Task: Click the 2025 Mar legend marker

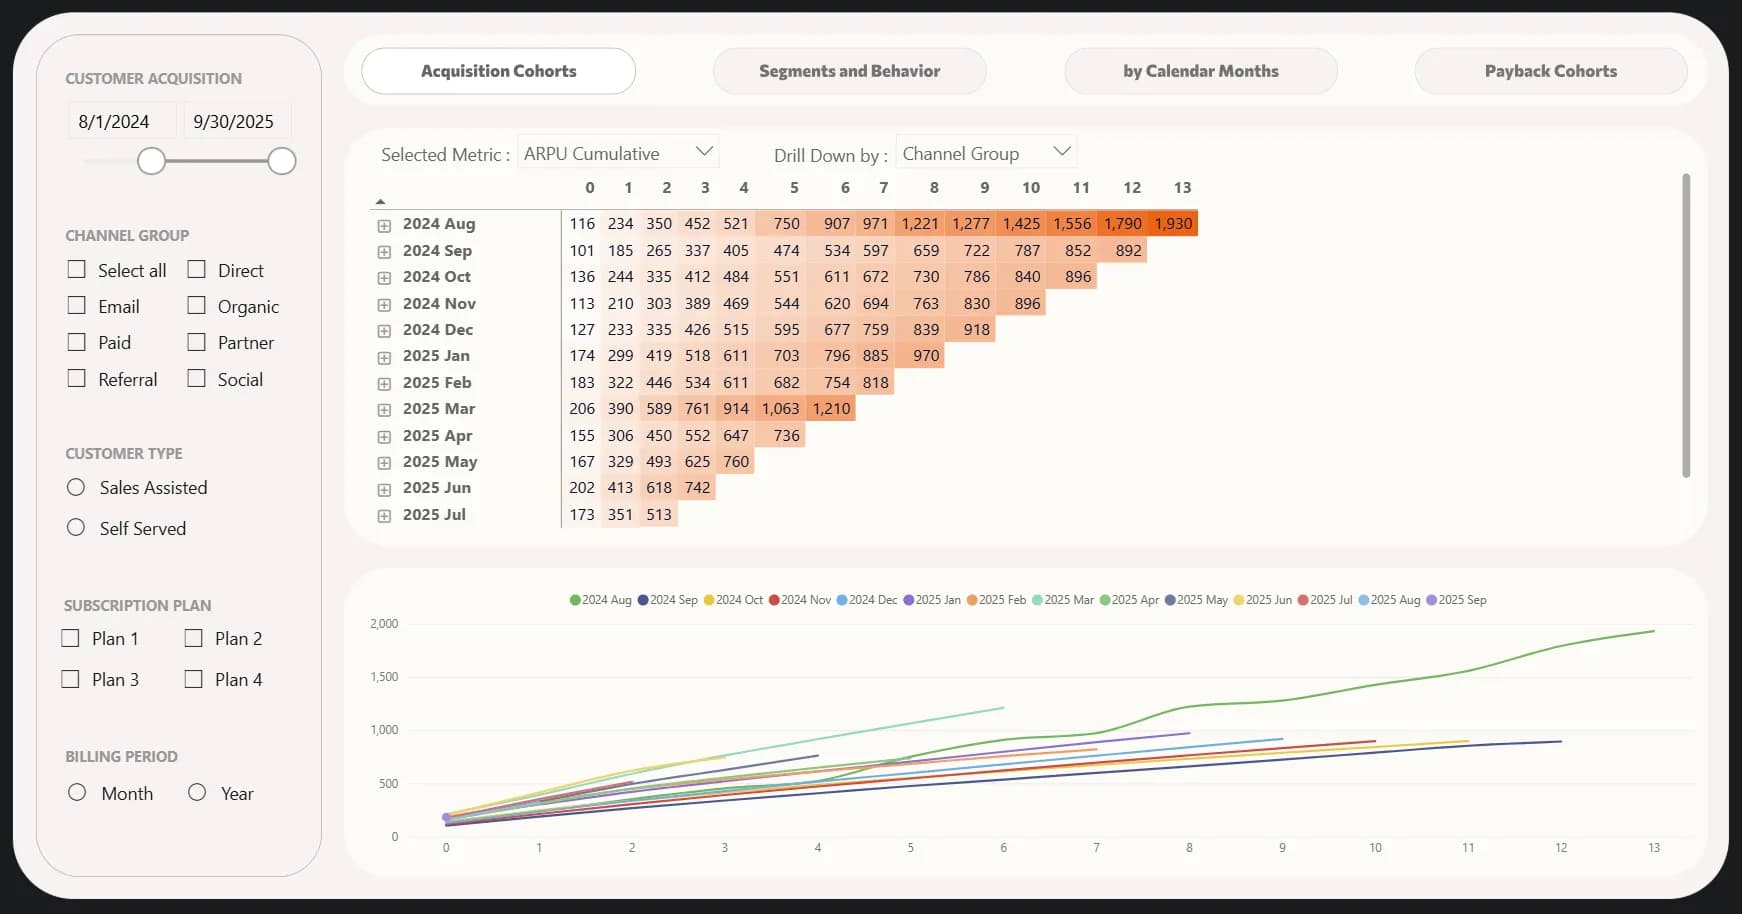Action: coord(1037,600)
